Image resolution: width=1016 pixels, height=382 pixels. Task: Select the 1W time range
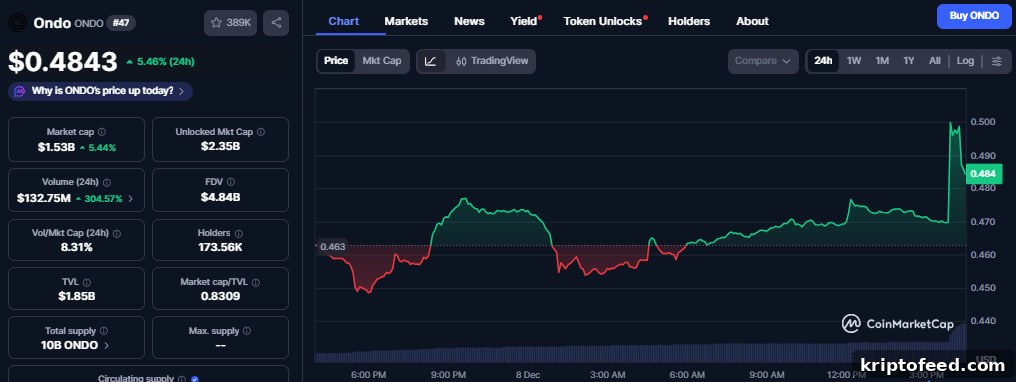pyautogui.click(x=854, y=61)
